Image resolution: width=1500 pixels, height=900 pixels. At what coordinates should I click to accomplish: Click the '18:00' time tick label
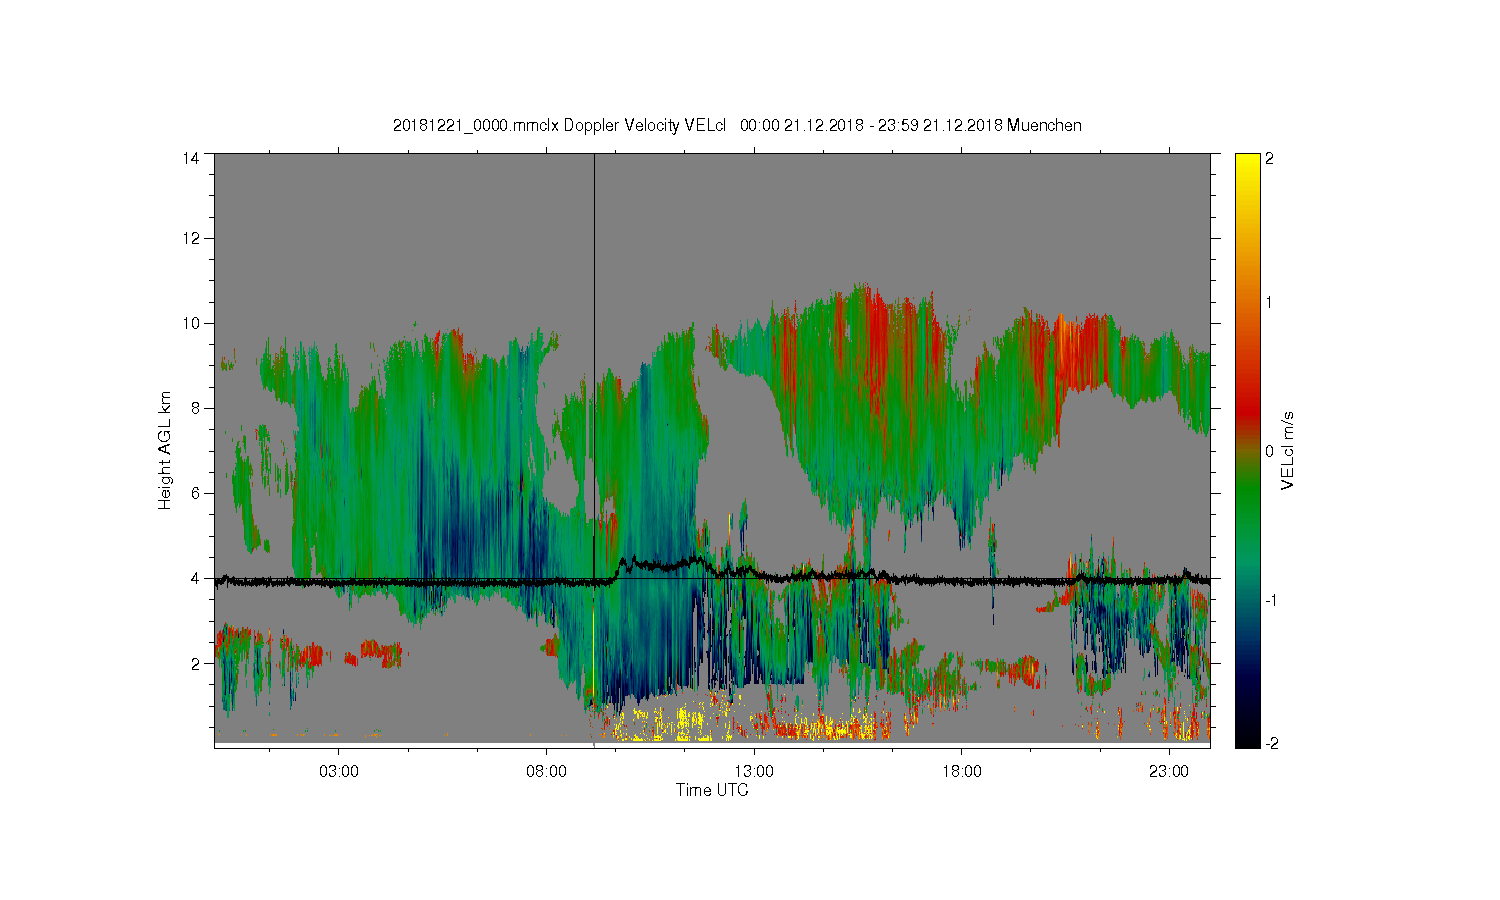point(962,771)
